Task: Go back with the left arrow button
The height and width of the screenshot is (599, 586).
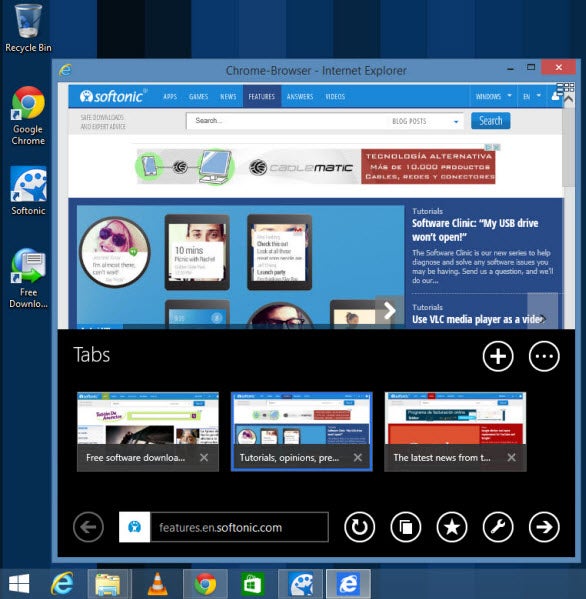Action: (x=88, y=527)
